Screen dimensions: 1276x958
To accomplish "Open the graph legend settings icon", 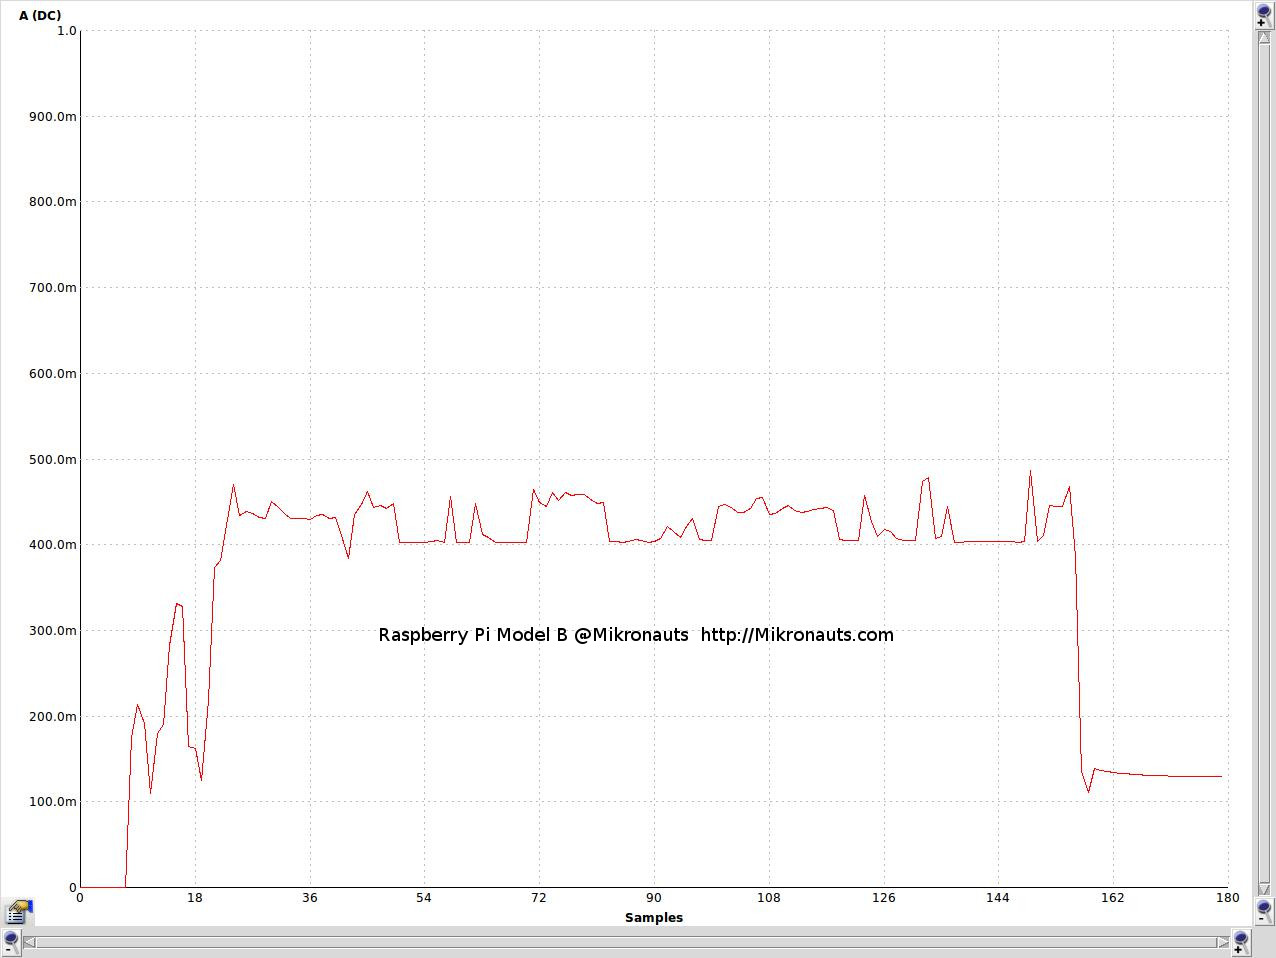I will tap(18, 911).
